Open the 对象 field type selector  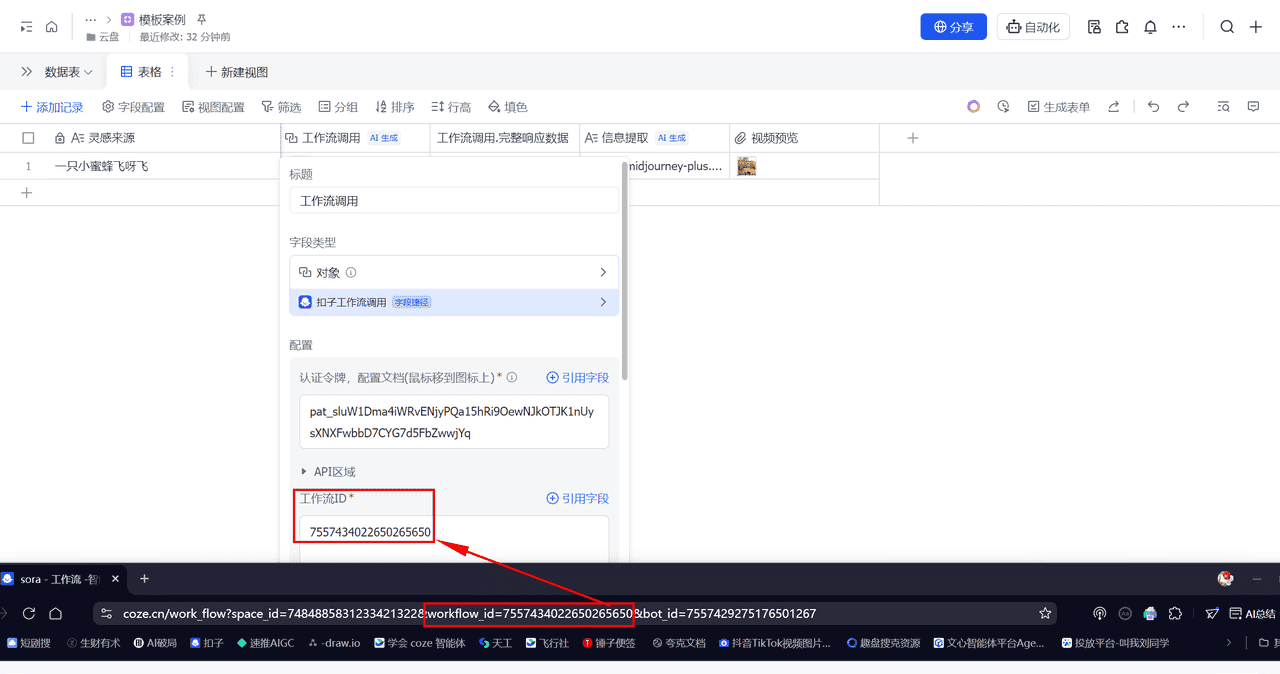point(454,271)
